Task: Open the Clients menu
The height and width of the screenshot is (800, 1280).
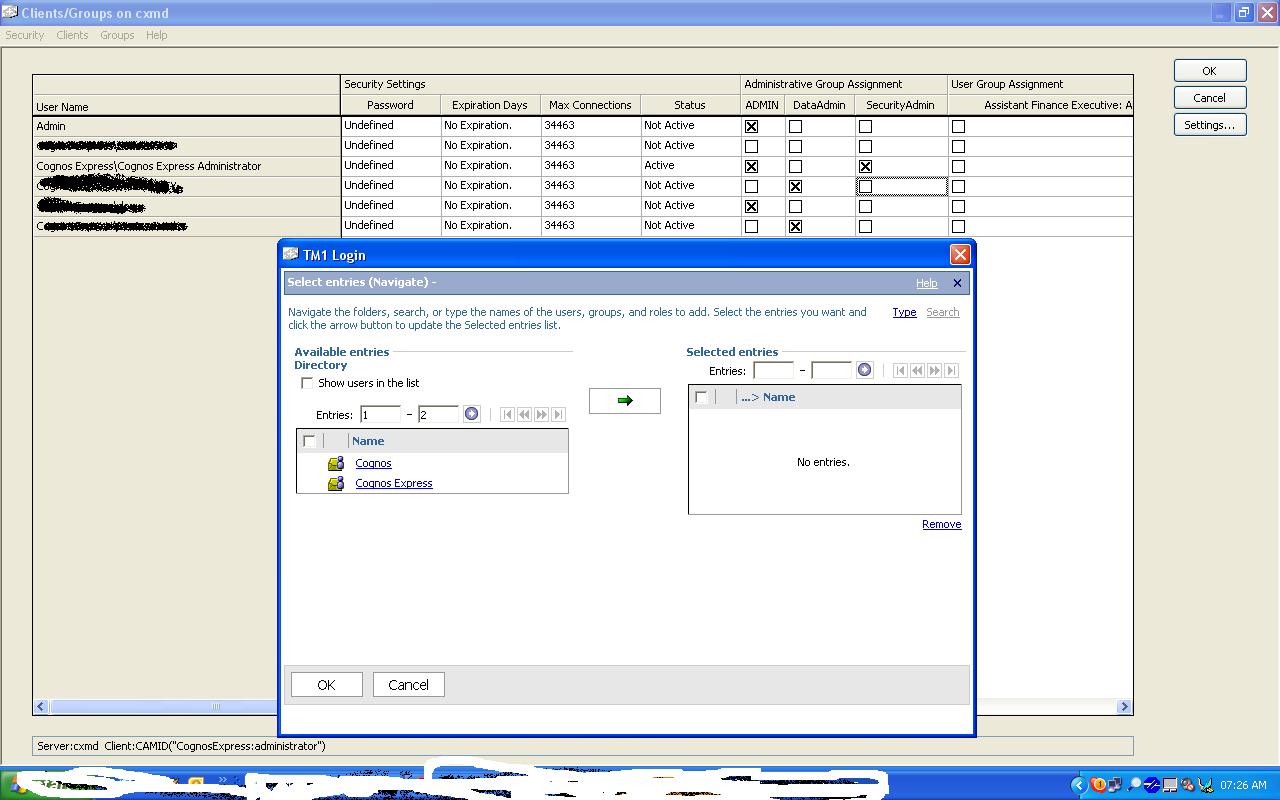Action: point(72,35)
